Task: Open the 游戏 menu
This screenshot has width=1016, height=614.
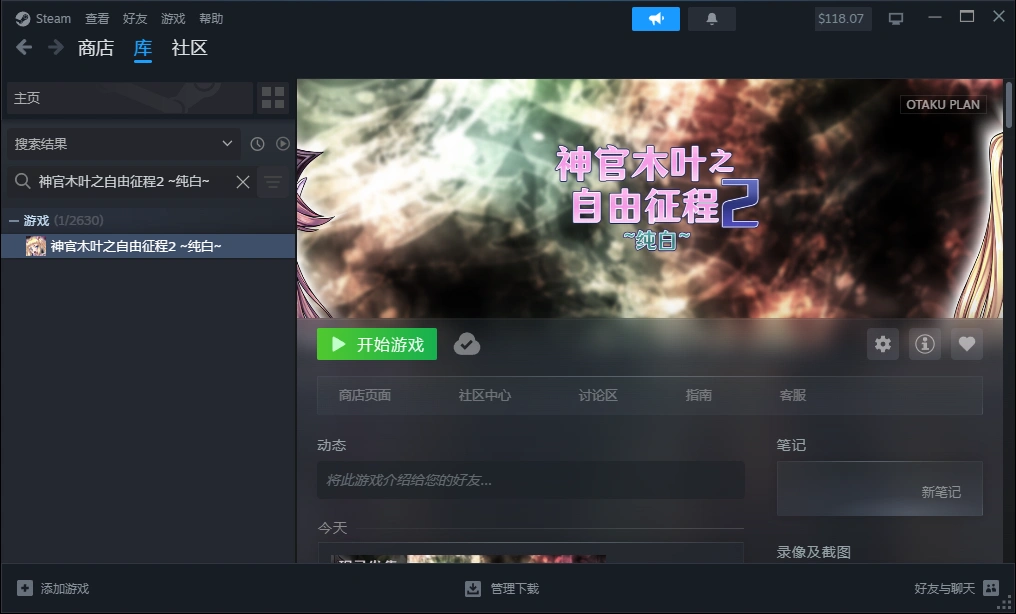Action: pos(173,19)
